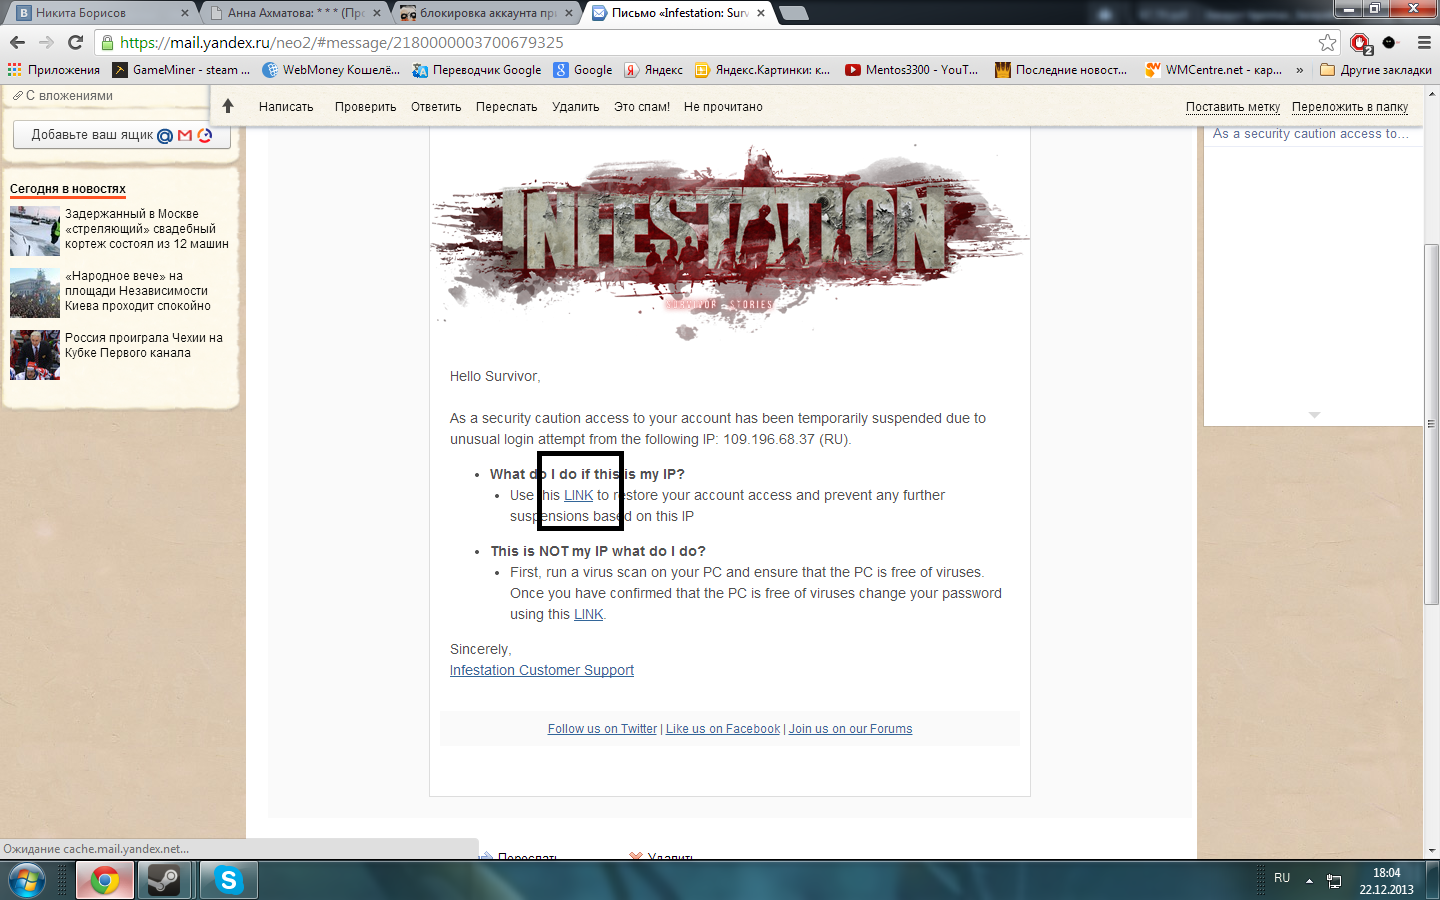The image size is (1440, 900).
Task: Click the network icon in the system tray
Action: tap(1334, 880)
